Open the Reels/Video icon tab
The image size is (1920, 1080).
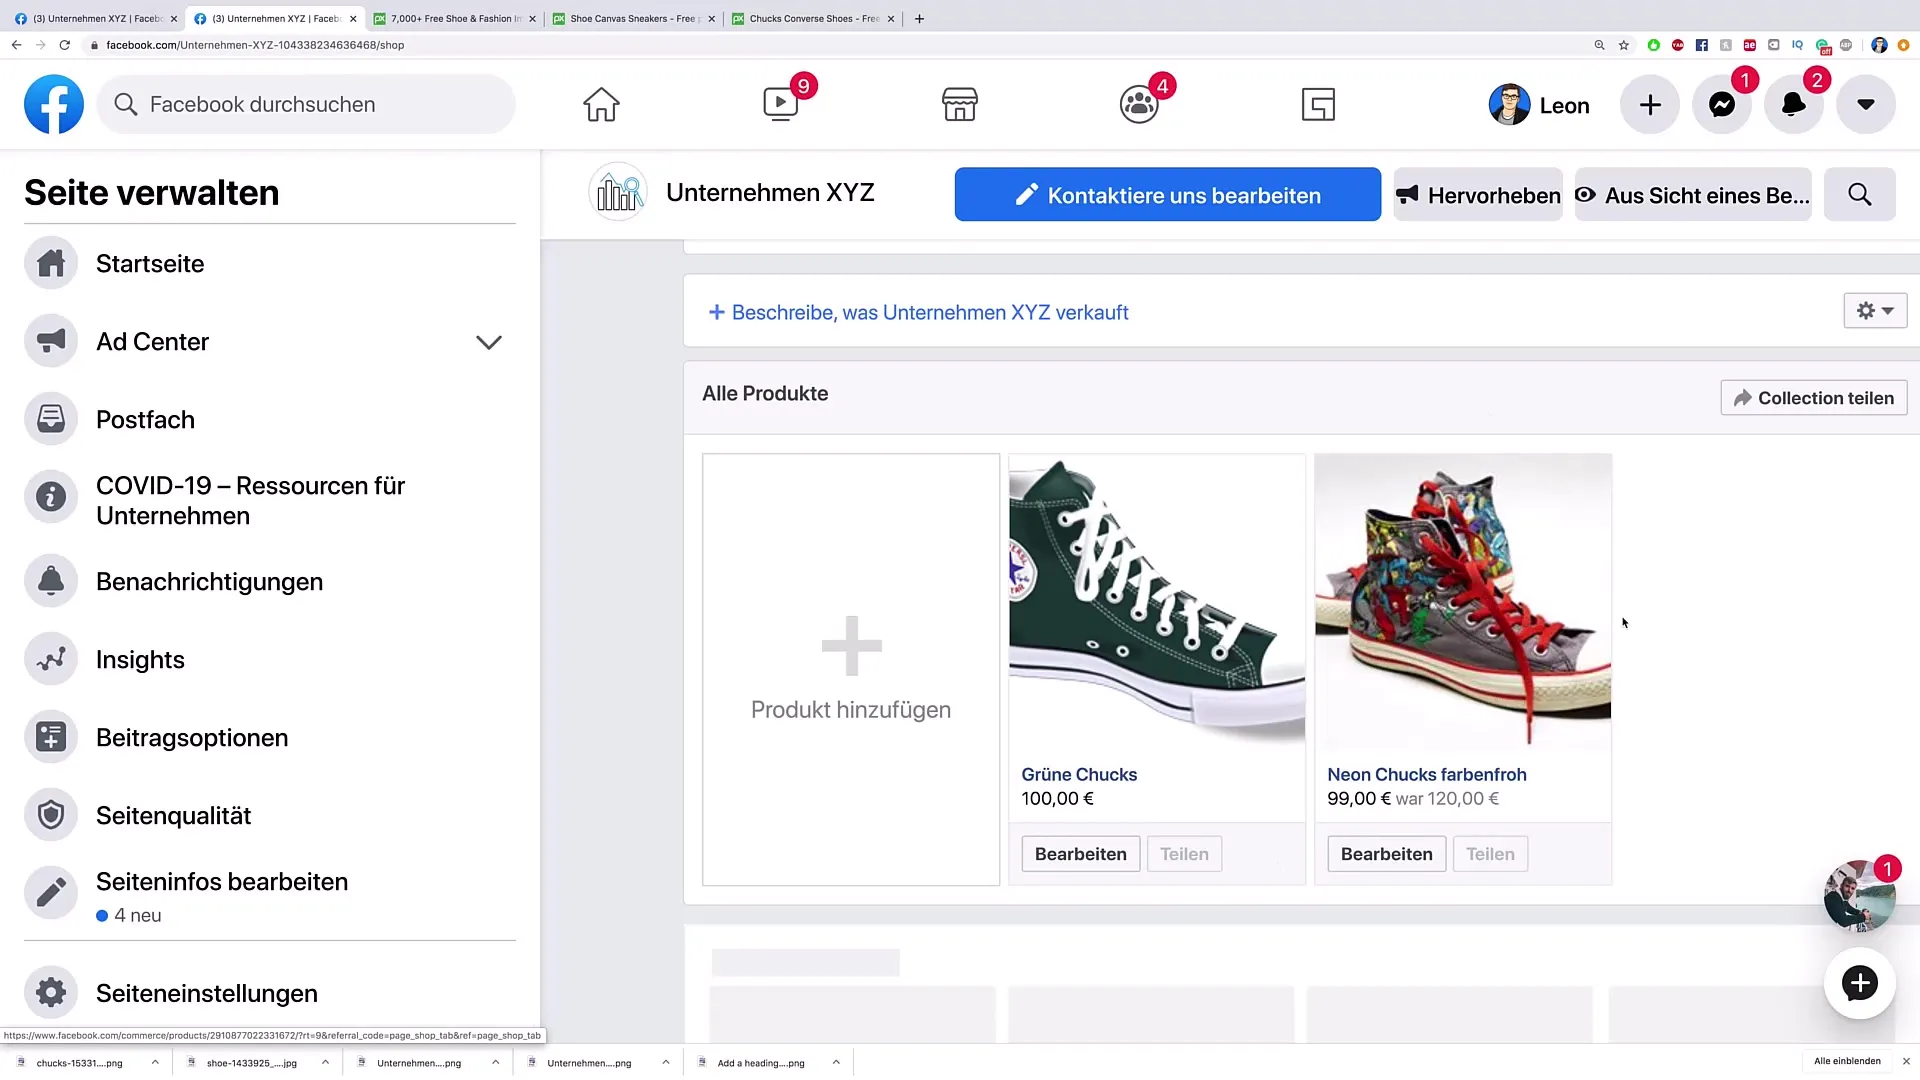[x=778, y=104]
